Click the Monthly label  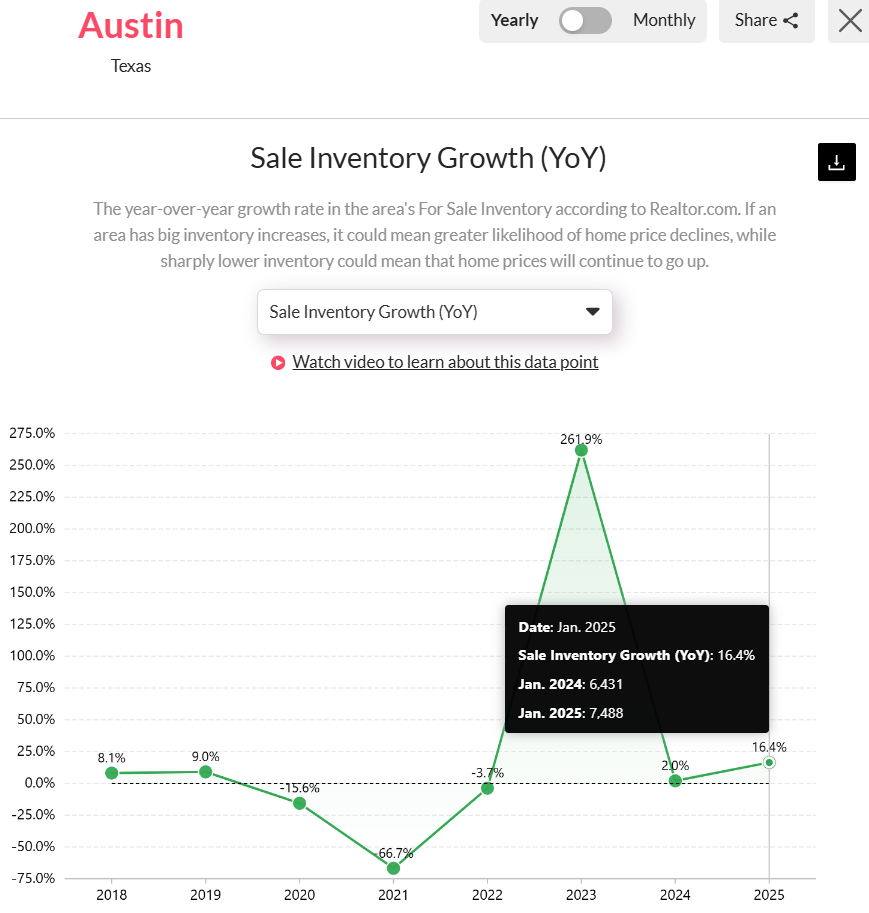click(663, 19)
